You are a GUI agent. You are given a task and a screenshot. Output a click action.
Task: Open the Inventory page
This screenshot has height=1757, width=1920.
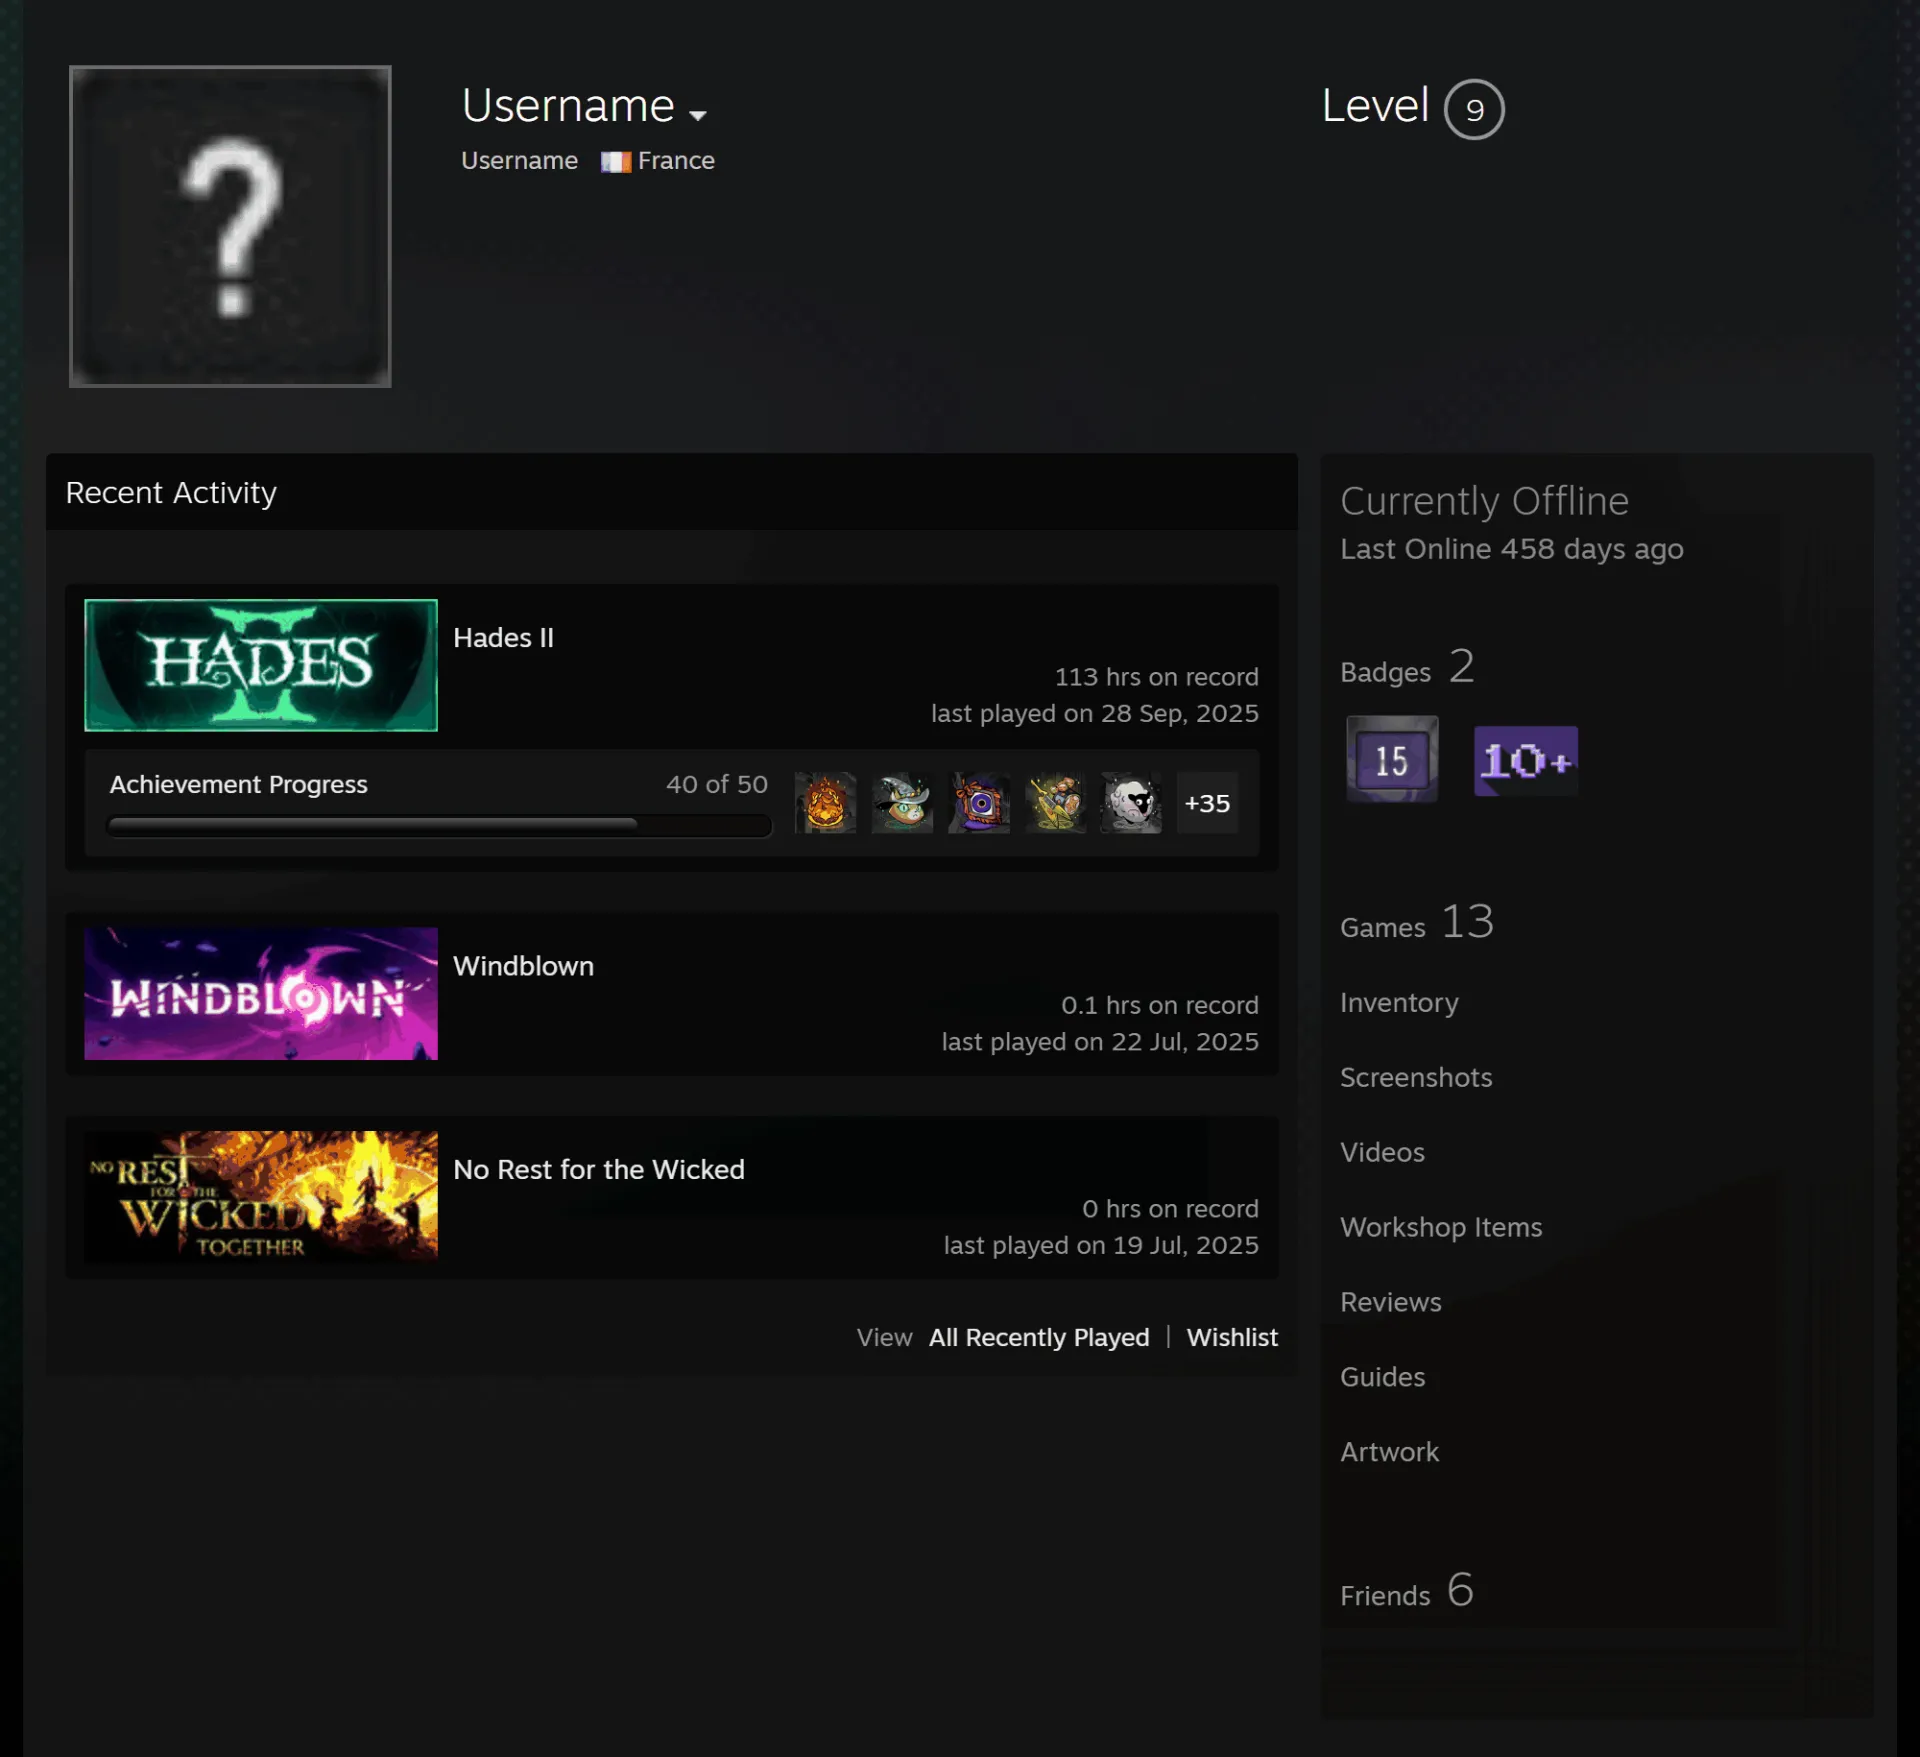pyautogui.click(x=1399, y=1002)
